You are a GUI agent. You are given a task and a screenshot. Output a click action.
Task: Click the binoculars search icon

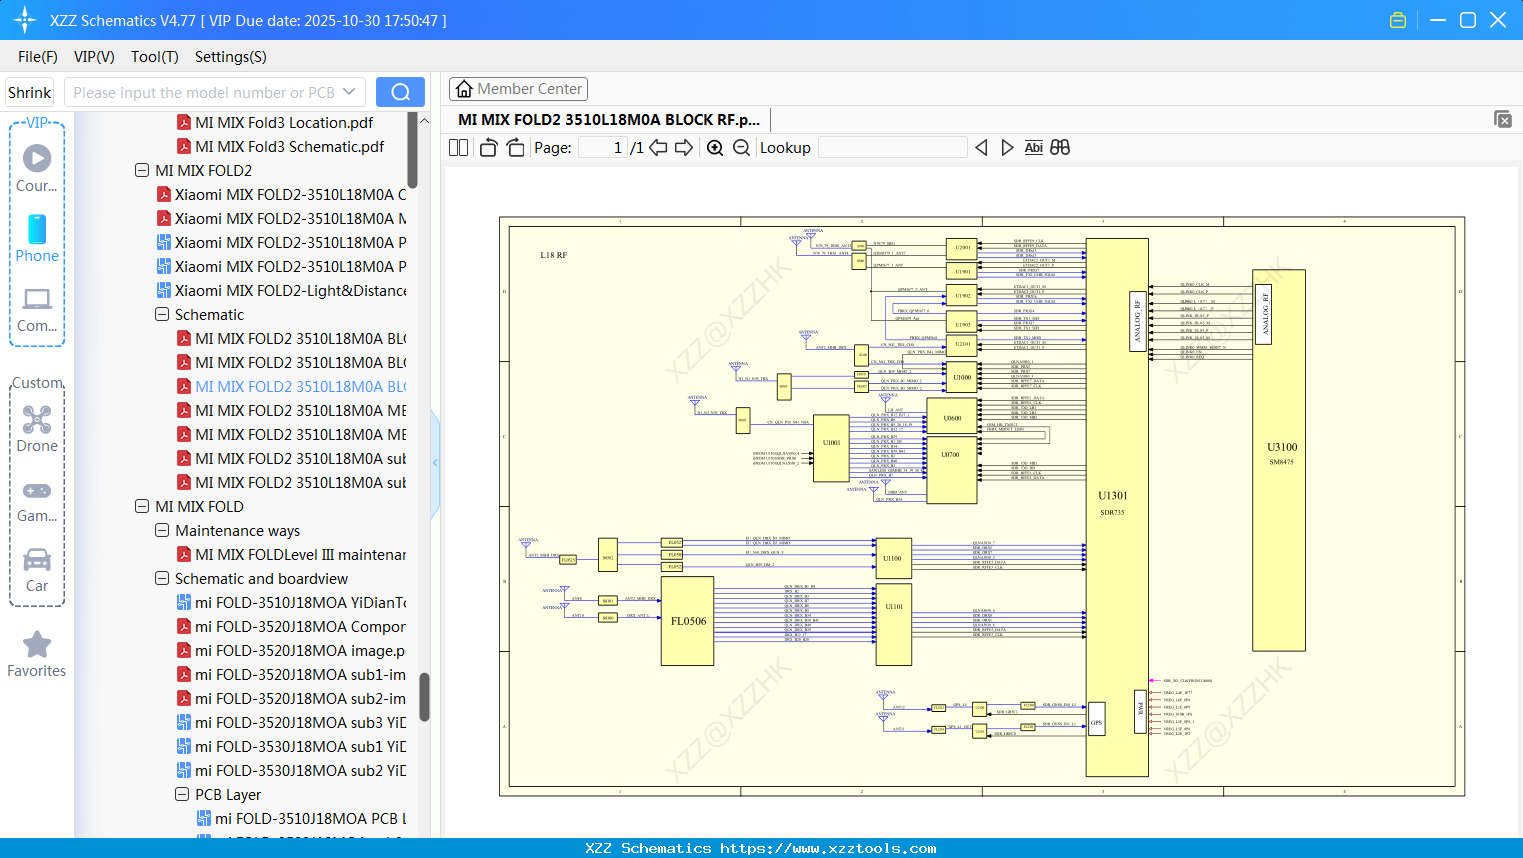point(1060,148)
